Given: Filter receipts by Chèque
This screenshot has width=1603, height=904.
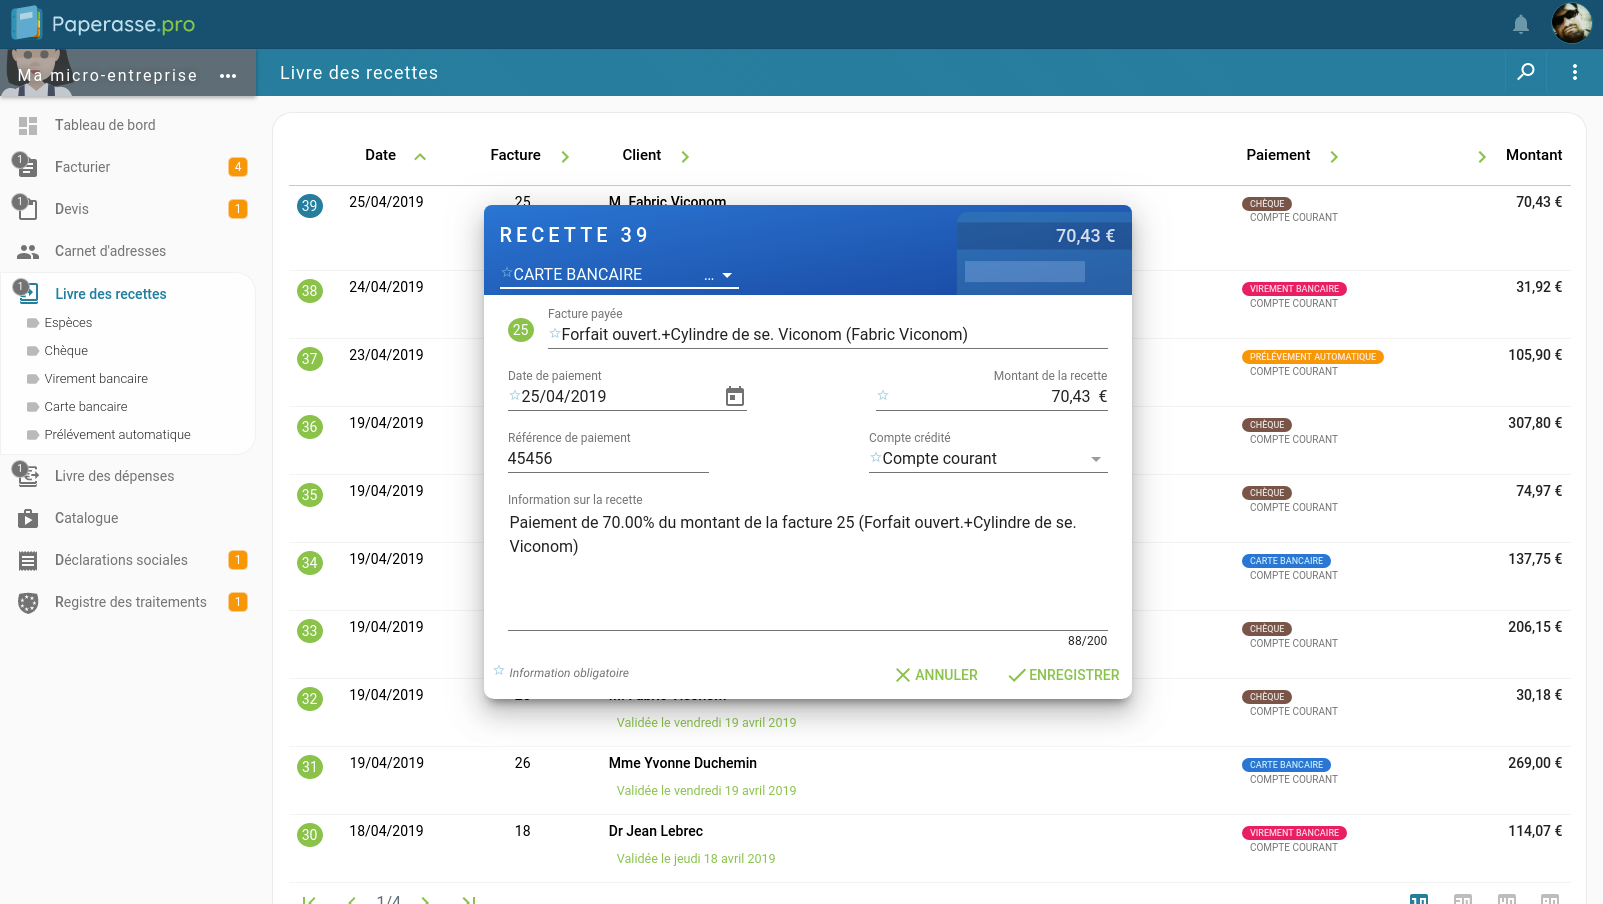Looking at the screenshot, I should (x=66, y=351).
